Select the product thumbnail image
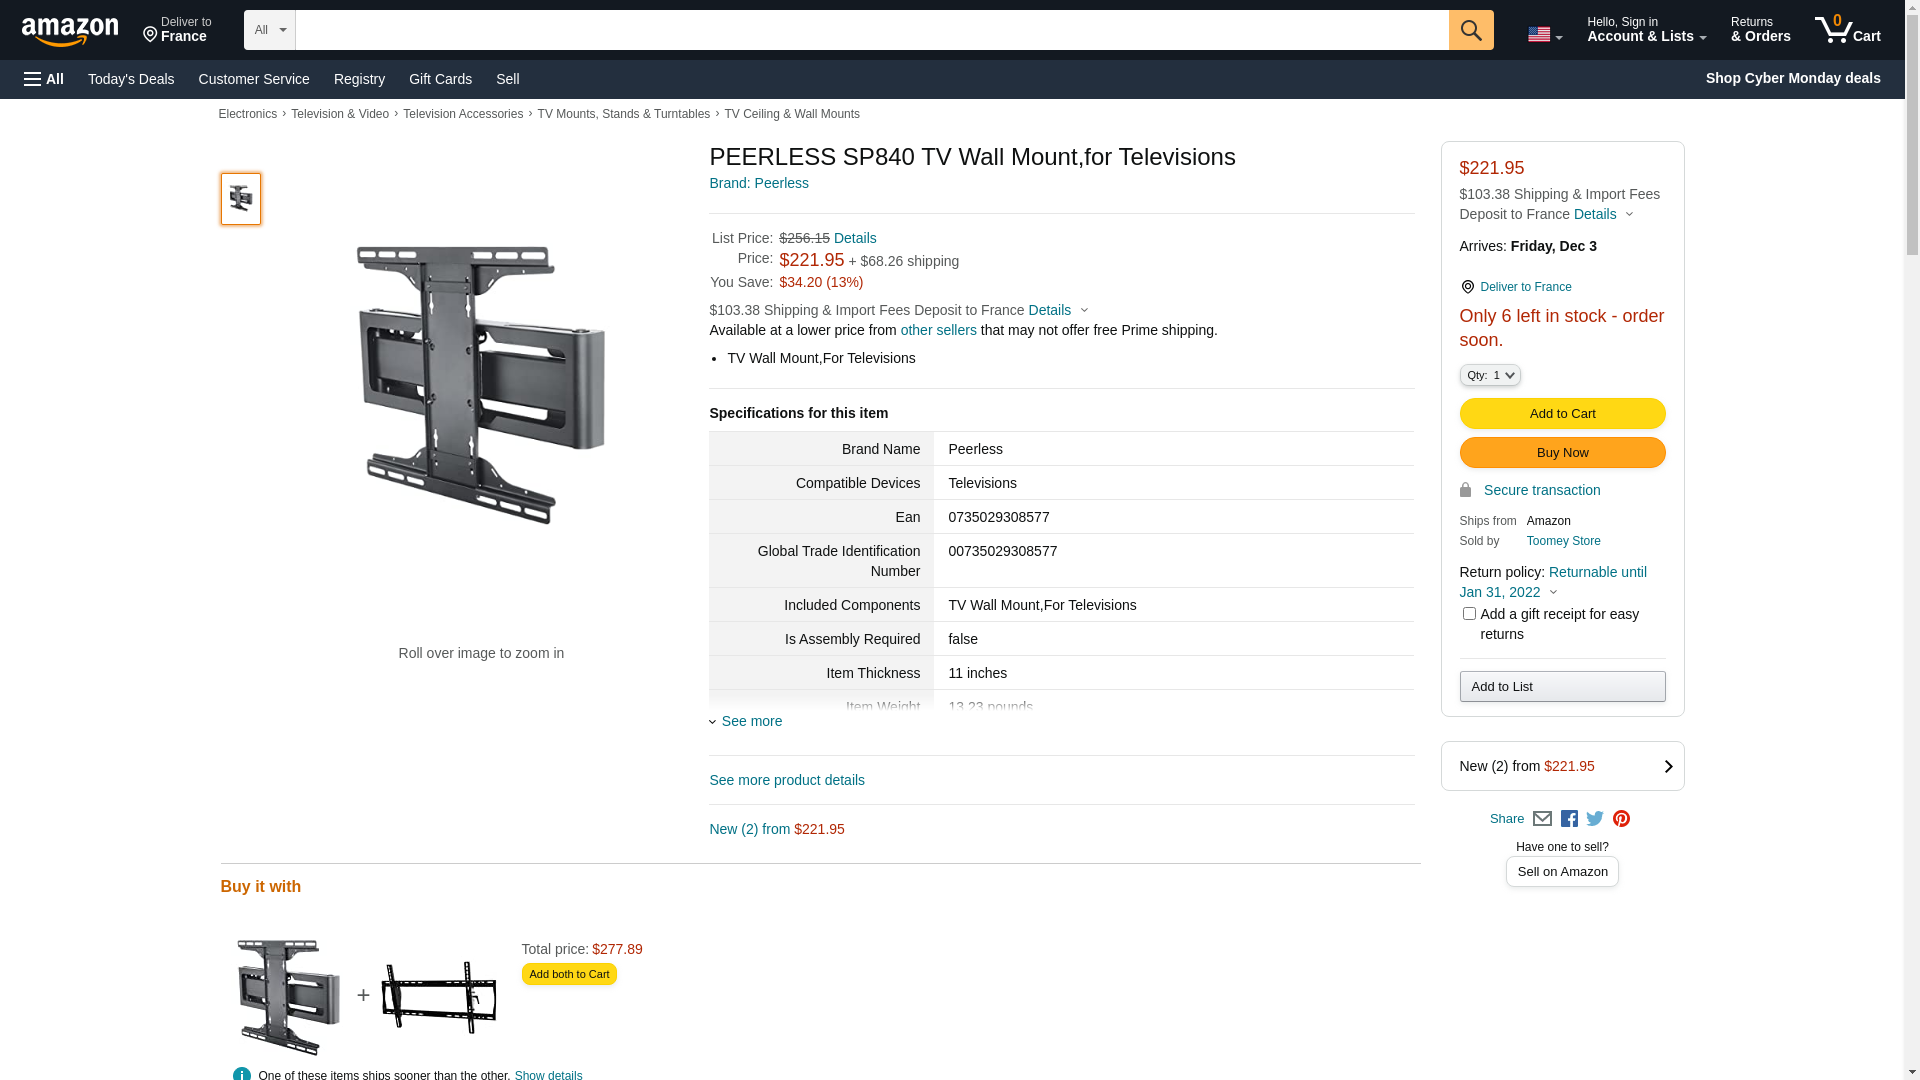 pyautogui.click(x=240, y=199)
